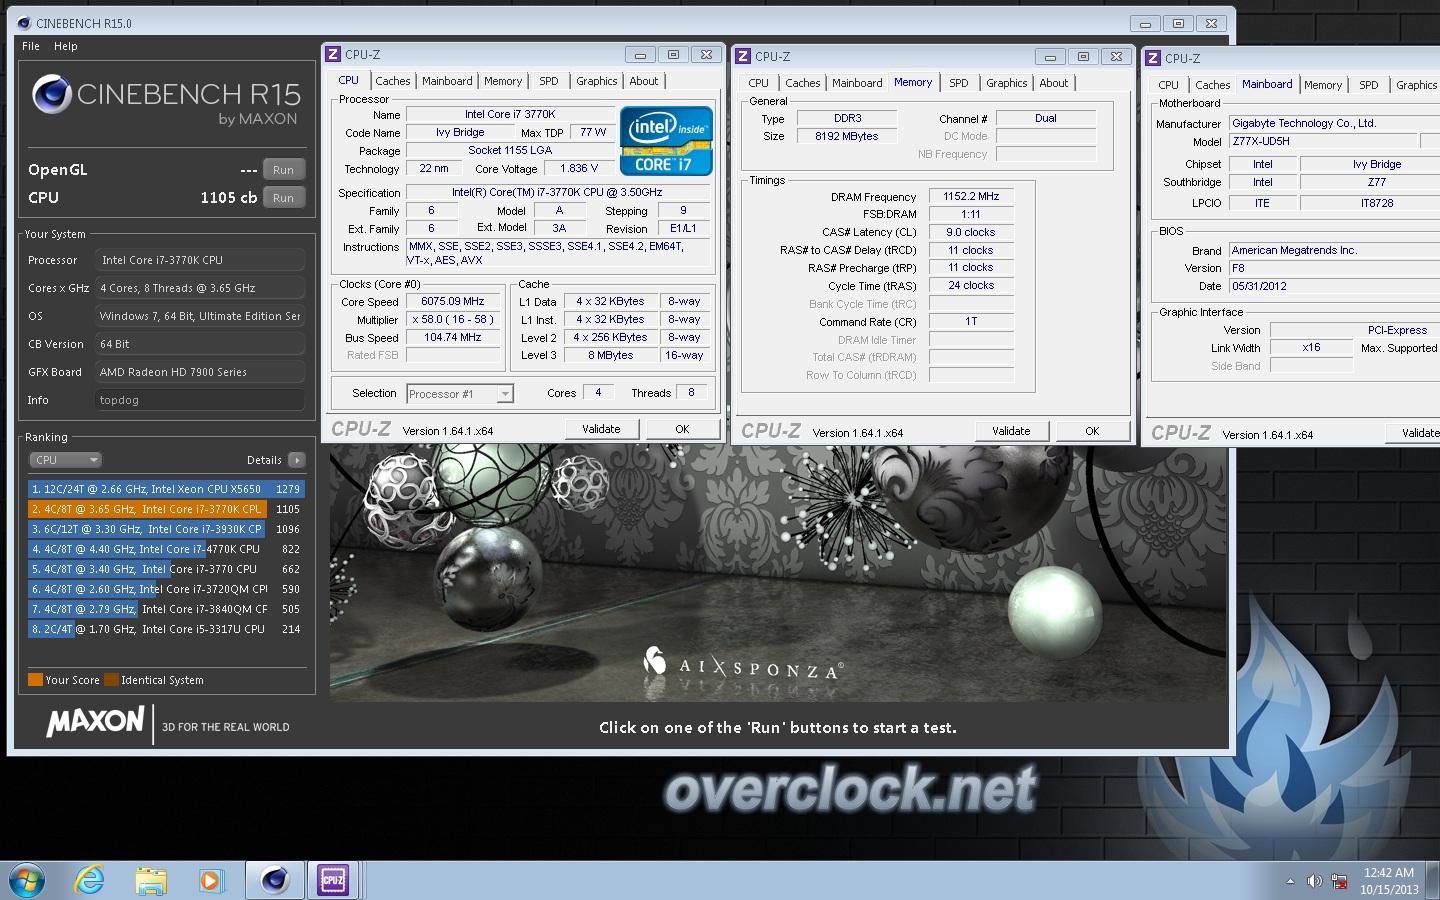The width and height of the screenshot is (1440, 900).
Task: Click the volume speaker tray icon
Action: click(1314, 881)
